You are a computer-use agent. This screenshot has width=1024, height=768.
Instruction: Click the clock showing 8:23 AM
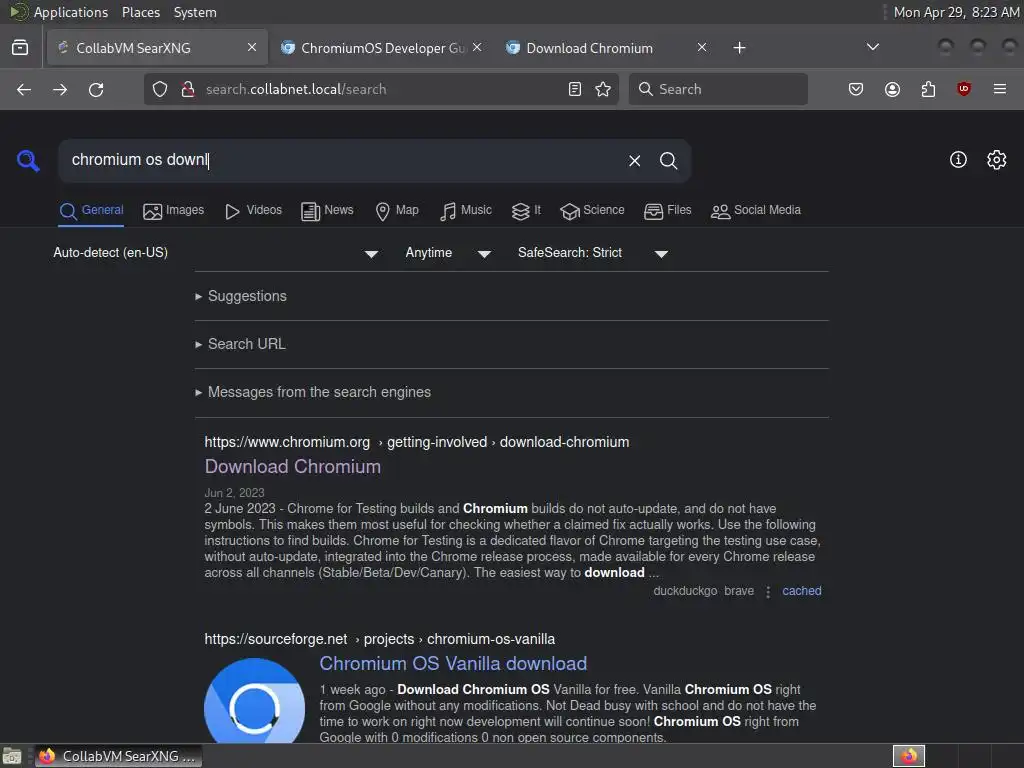[x=956, y=12]
